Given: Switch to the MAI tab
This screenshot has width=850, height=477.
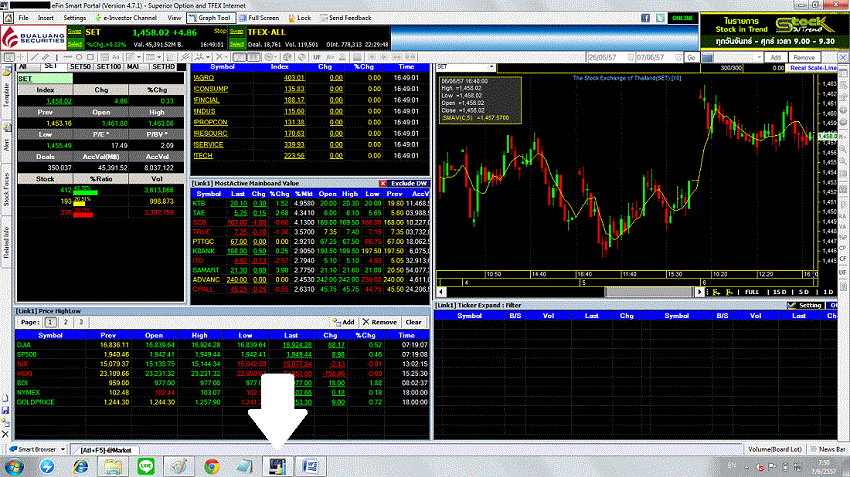Looking at the screenshot, I should 133,67.
